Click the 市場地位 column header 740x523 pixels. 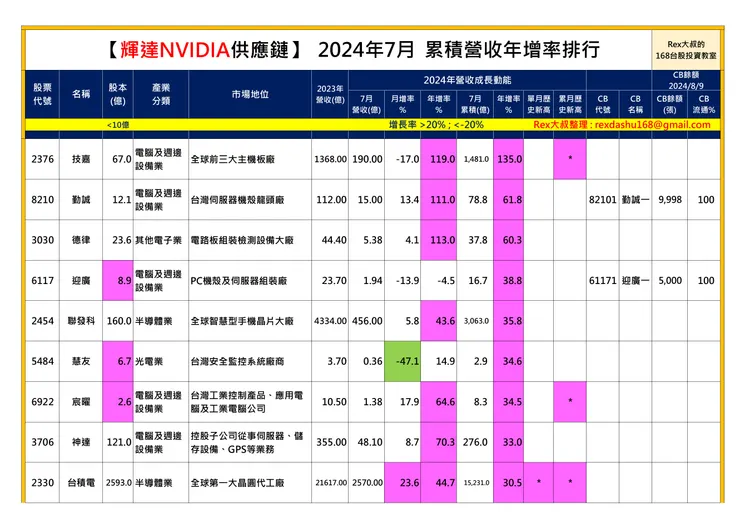250,94
